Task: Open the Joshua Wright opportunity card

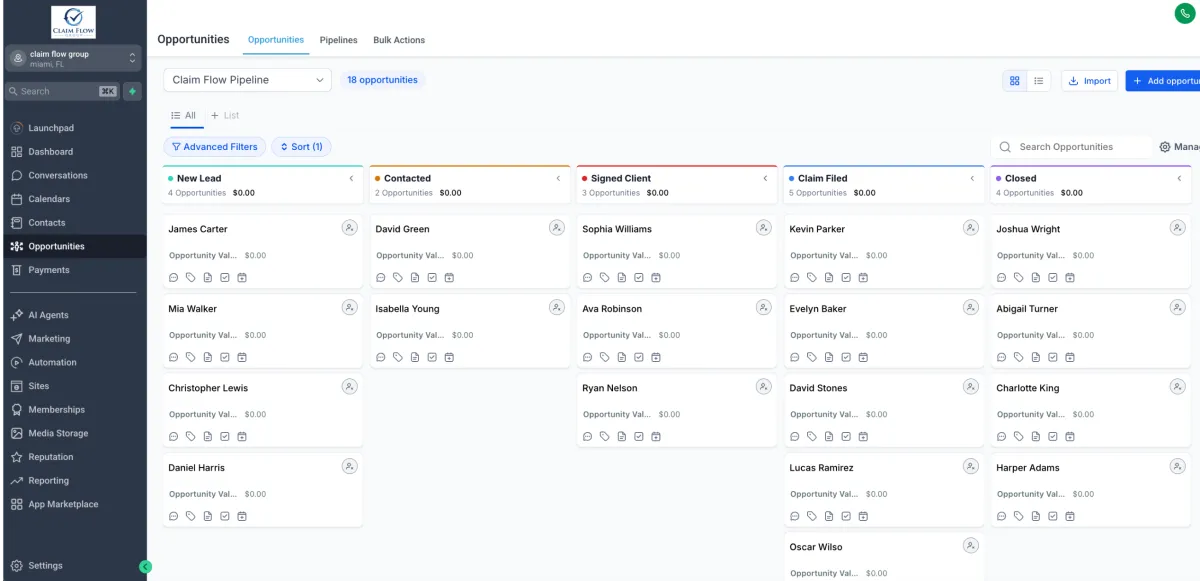Action: pyautogui.click(x=1091, y=251)
